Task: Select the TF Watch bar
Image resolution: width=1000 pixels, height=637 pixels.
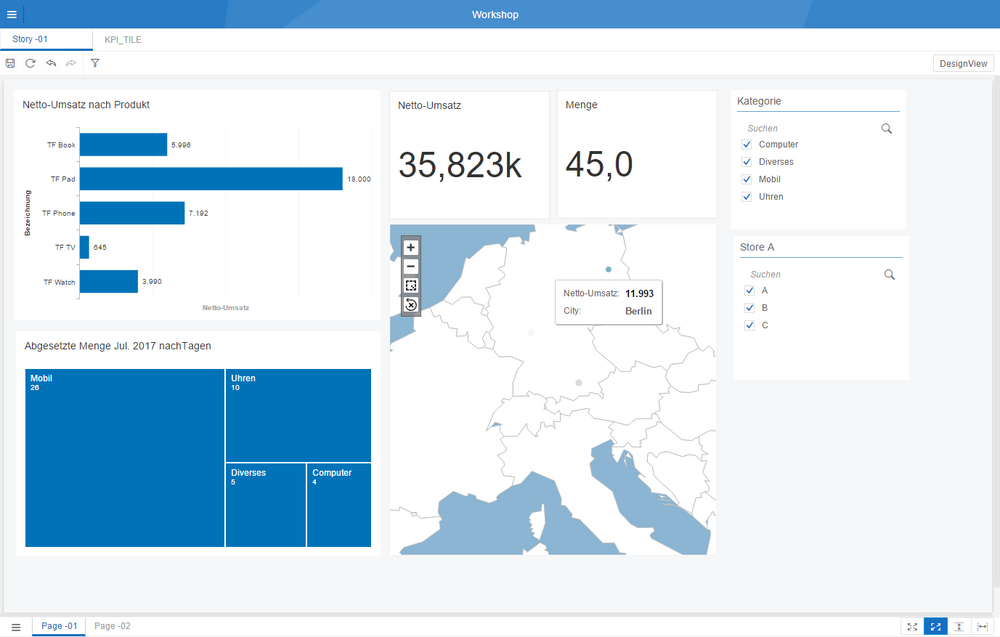Action: point(108,281)
